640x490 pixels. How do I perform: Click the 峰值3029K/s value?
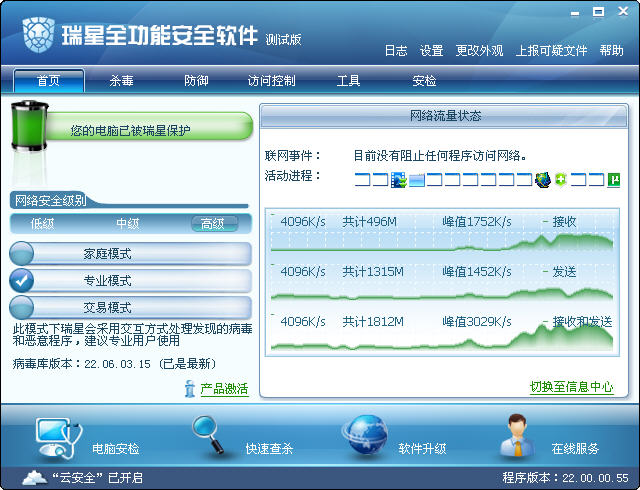[477, 322]
